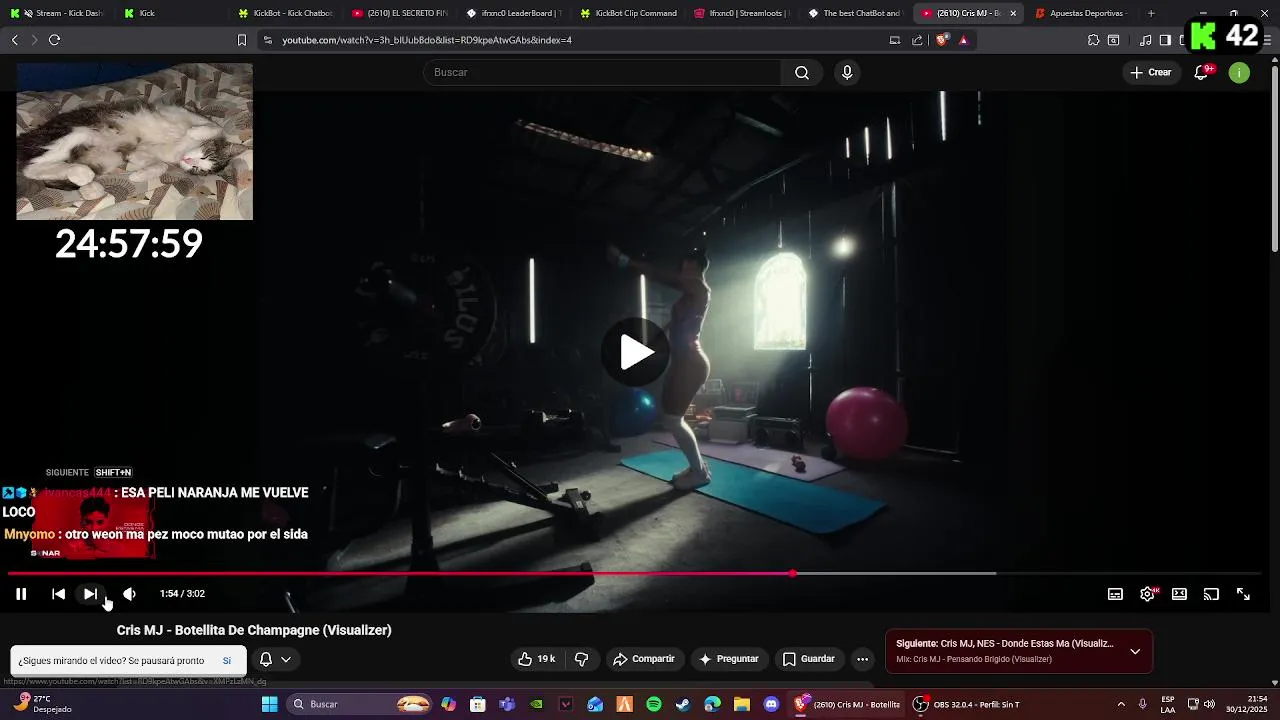The width and height of the screenshot is (1280, 720).
Task: Go back in browser history
Action: 14,40
